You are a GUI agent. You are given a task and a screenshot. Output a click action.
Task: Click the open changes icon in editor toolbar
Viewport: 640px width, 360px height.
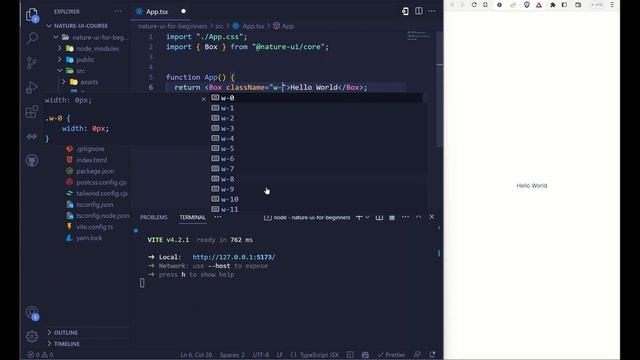pyautogui.click(x=405, y=11)
